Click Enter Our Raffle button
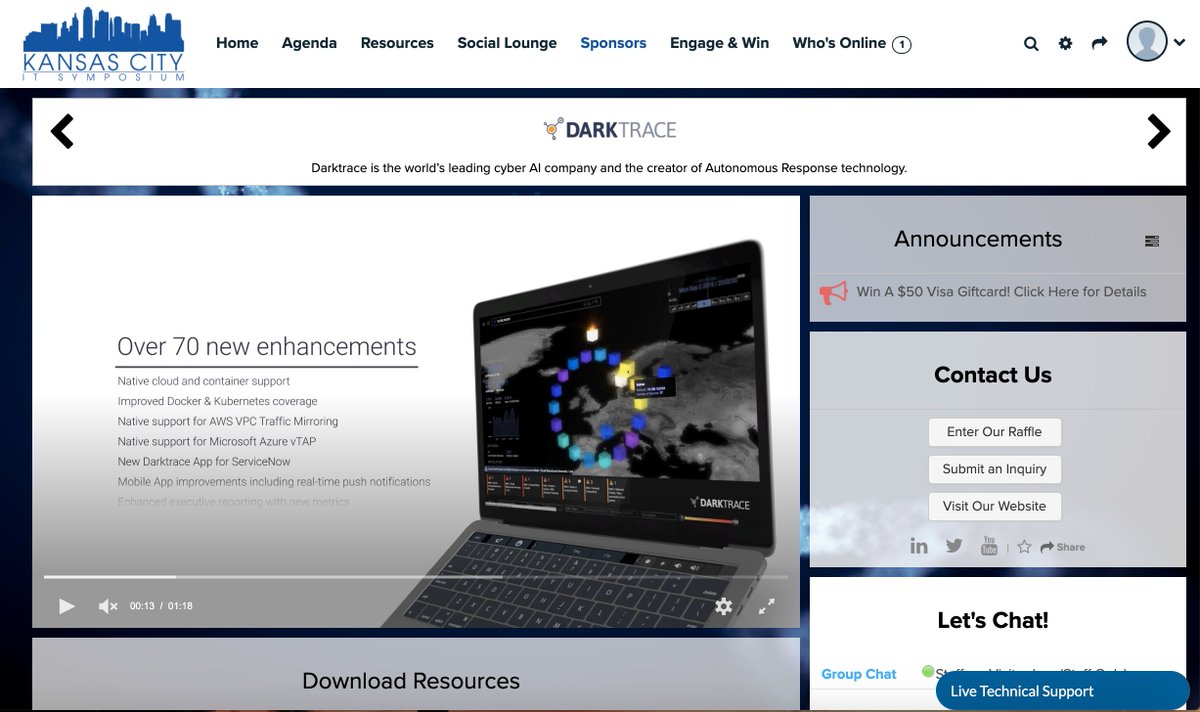1200x712 pixels. pyautogui.click(x=994, y=432)
